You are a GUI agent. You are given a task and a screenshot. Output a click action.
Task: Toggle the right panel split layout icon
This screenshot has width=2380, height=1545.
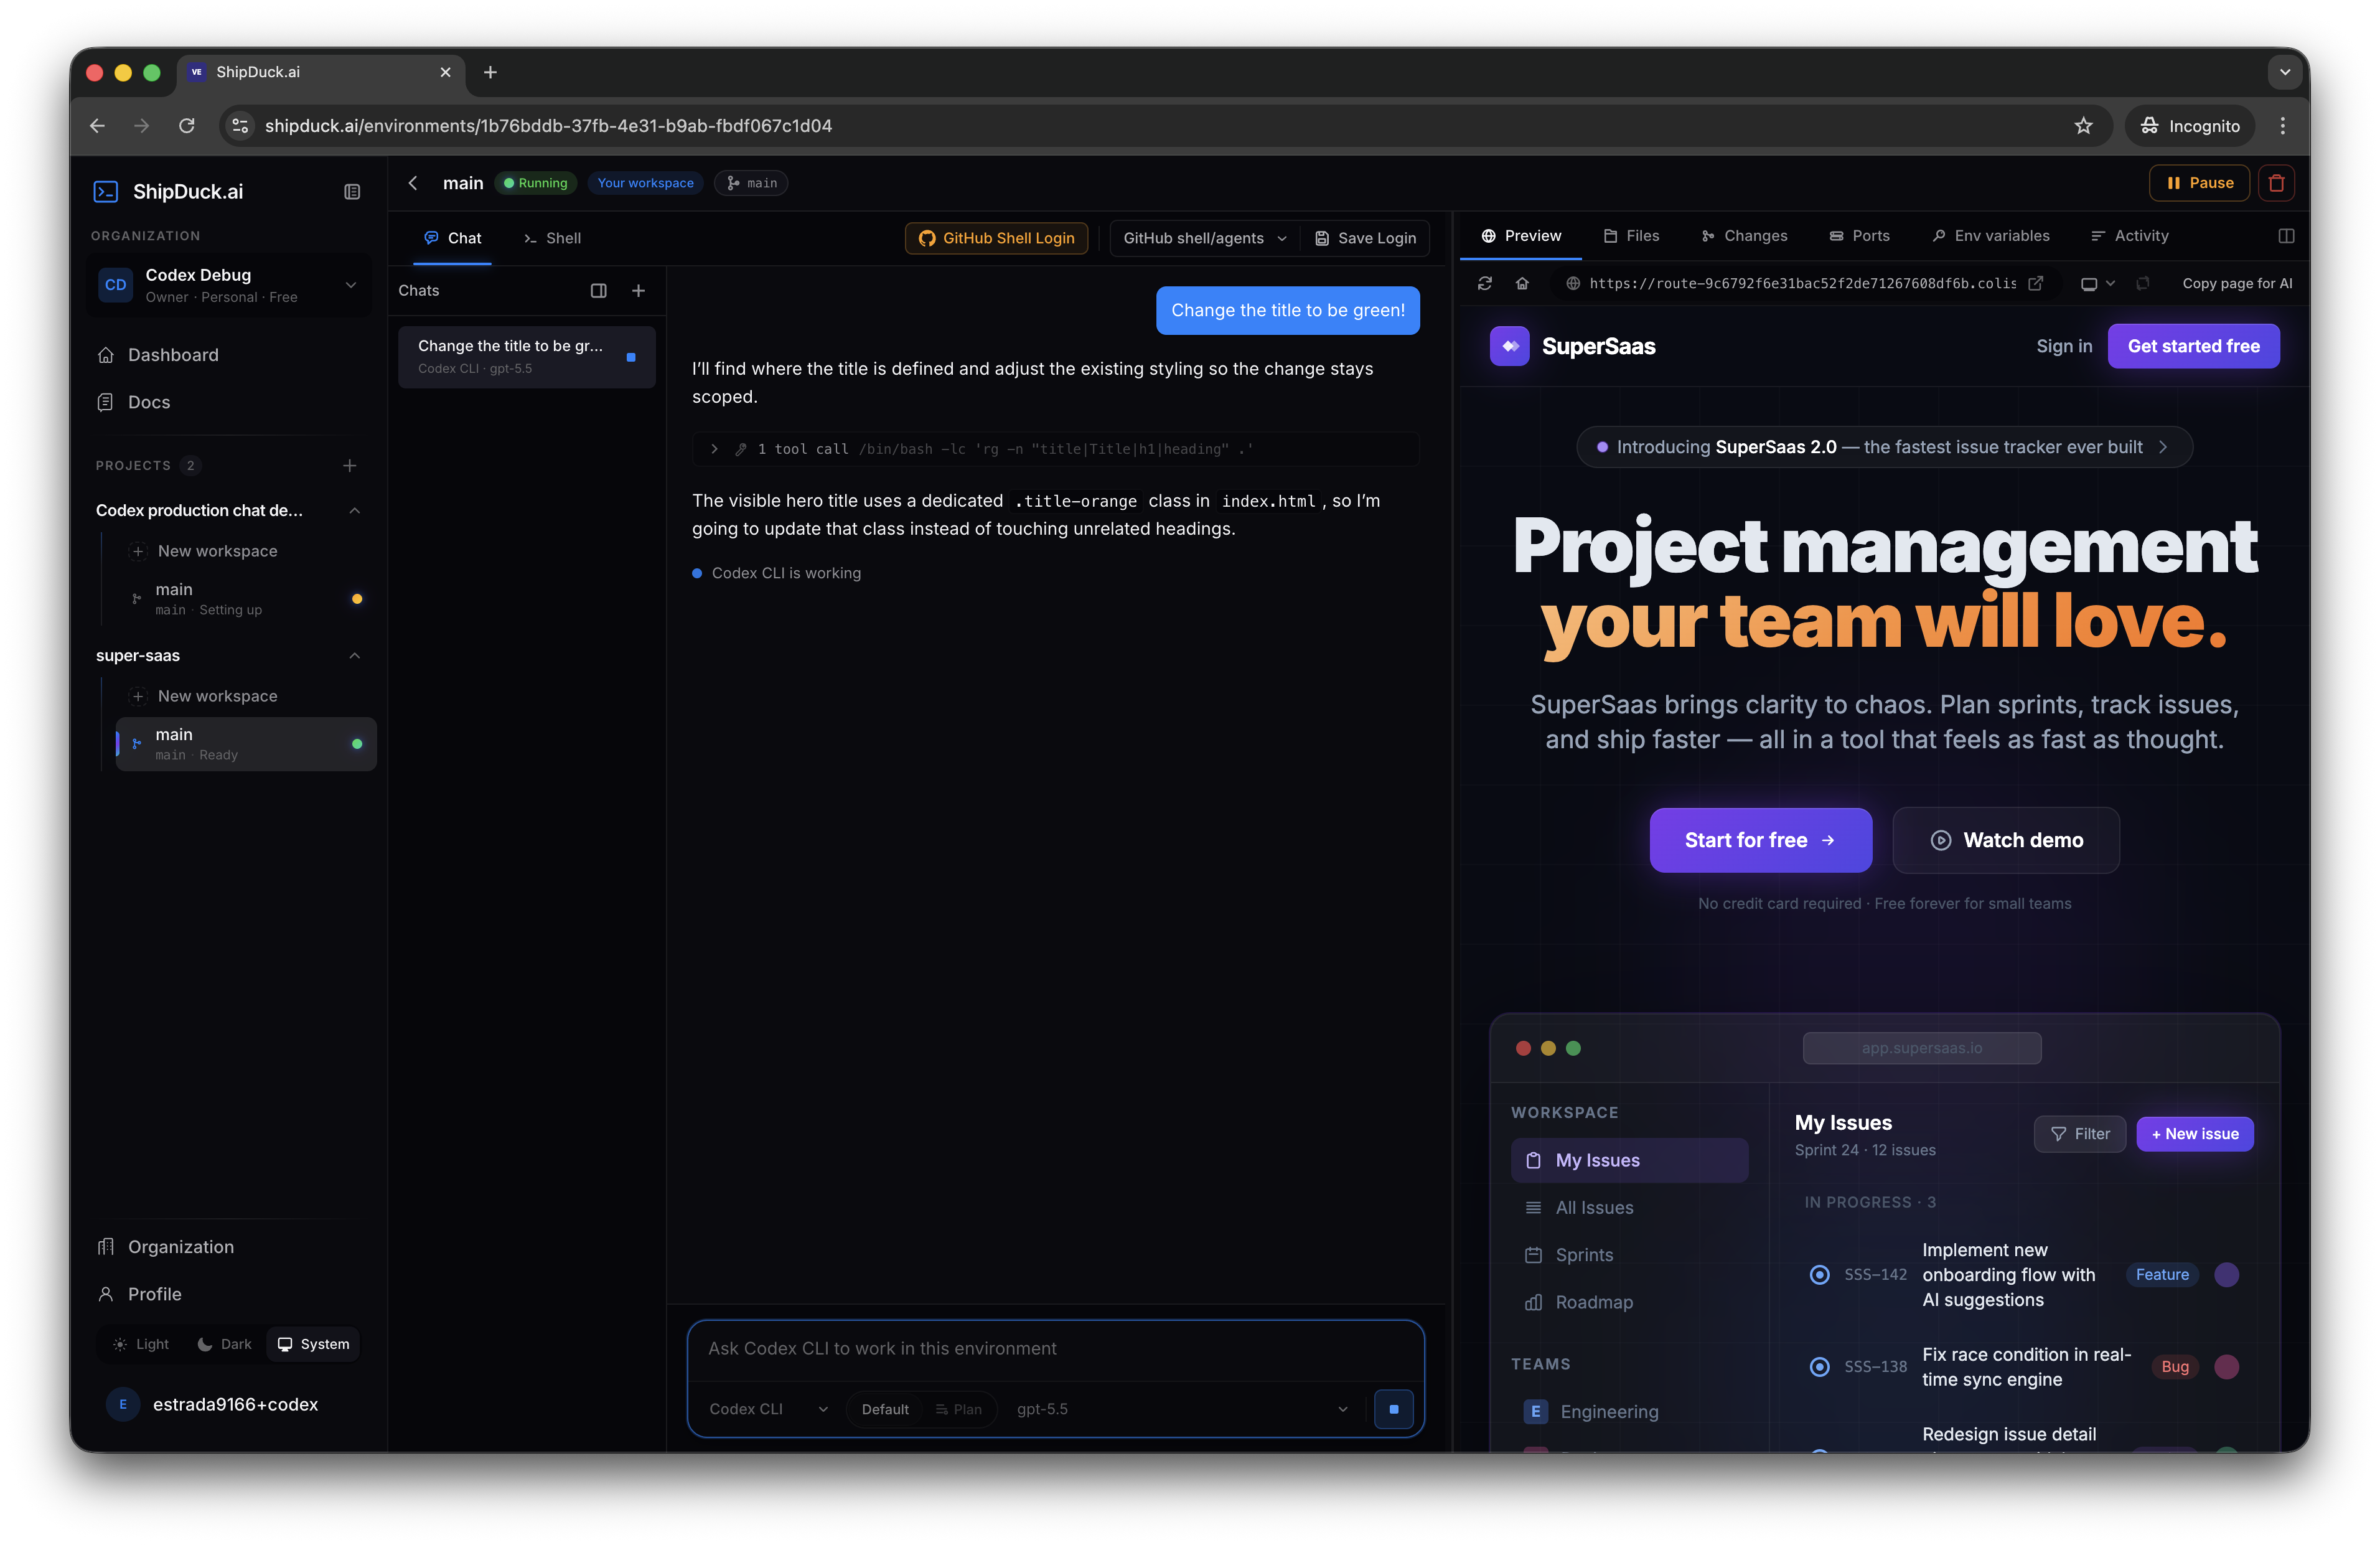2286,236
